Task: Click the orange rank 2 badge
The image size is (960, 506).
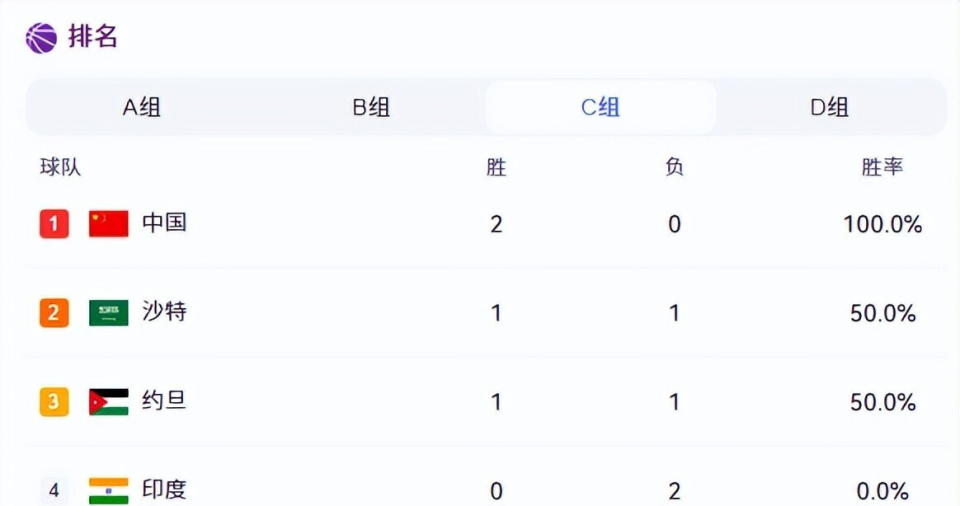Action: click(x=54, y=313)
